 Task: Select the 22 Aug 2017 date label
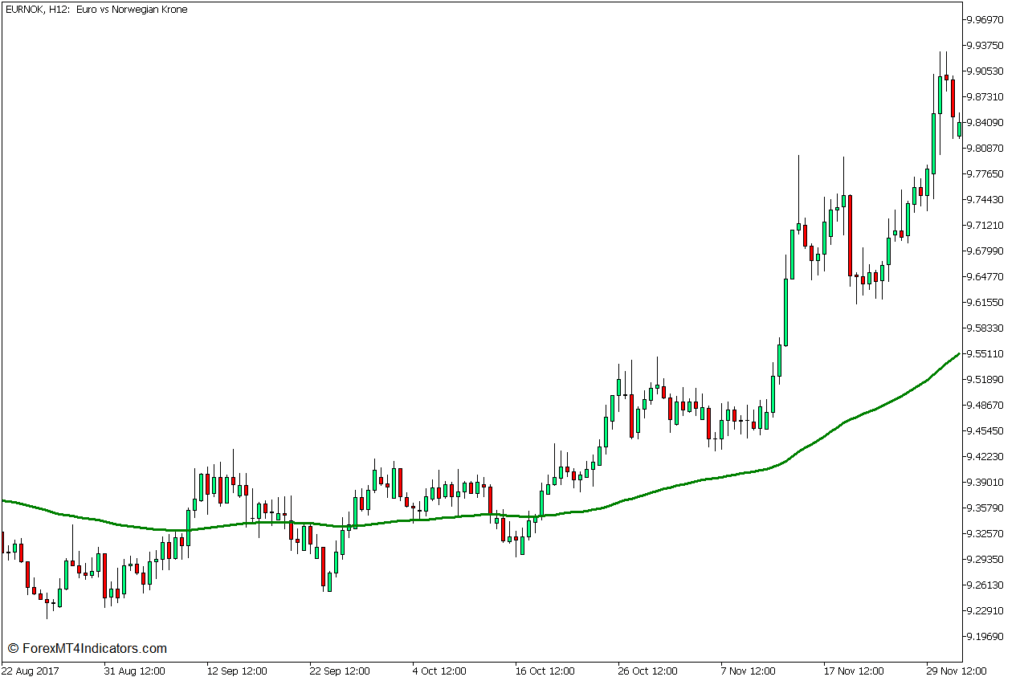[x=30, y=670]
